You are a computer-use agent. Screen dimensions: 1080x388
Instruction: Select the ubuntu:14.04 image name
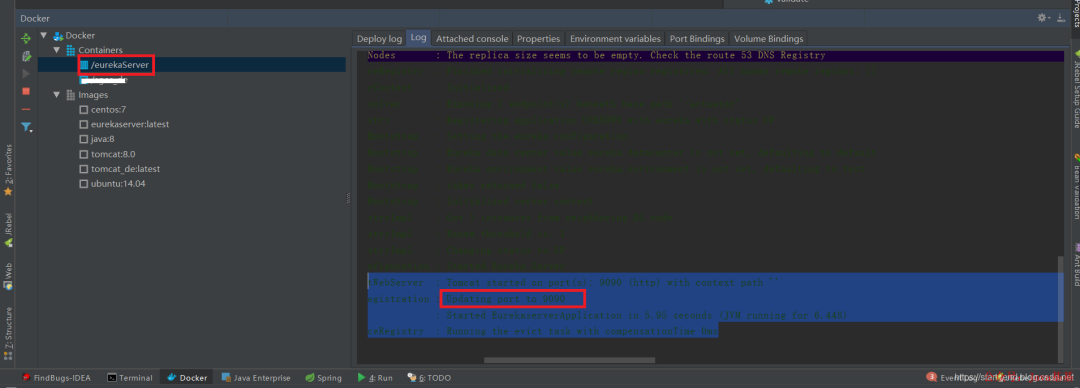[118, 184]
